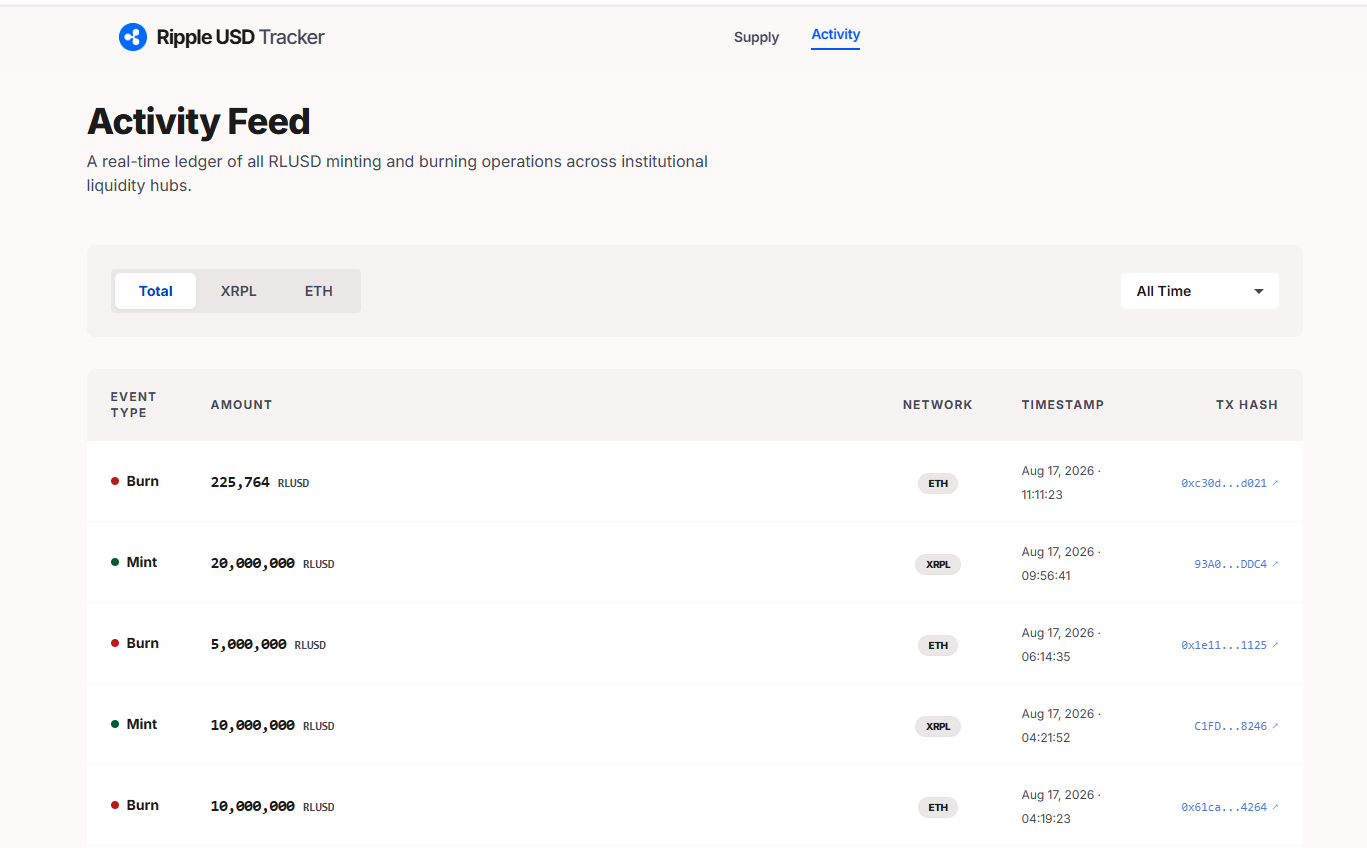Click the 5,000,000 RLUSD amount

click(268, 644)
